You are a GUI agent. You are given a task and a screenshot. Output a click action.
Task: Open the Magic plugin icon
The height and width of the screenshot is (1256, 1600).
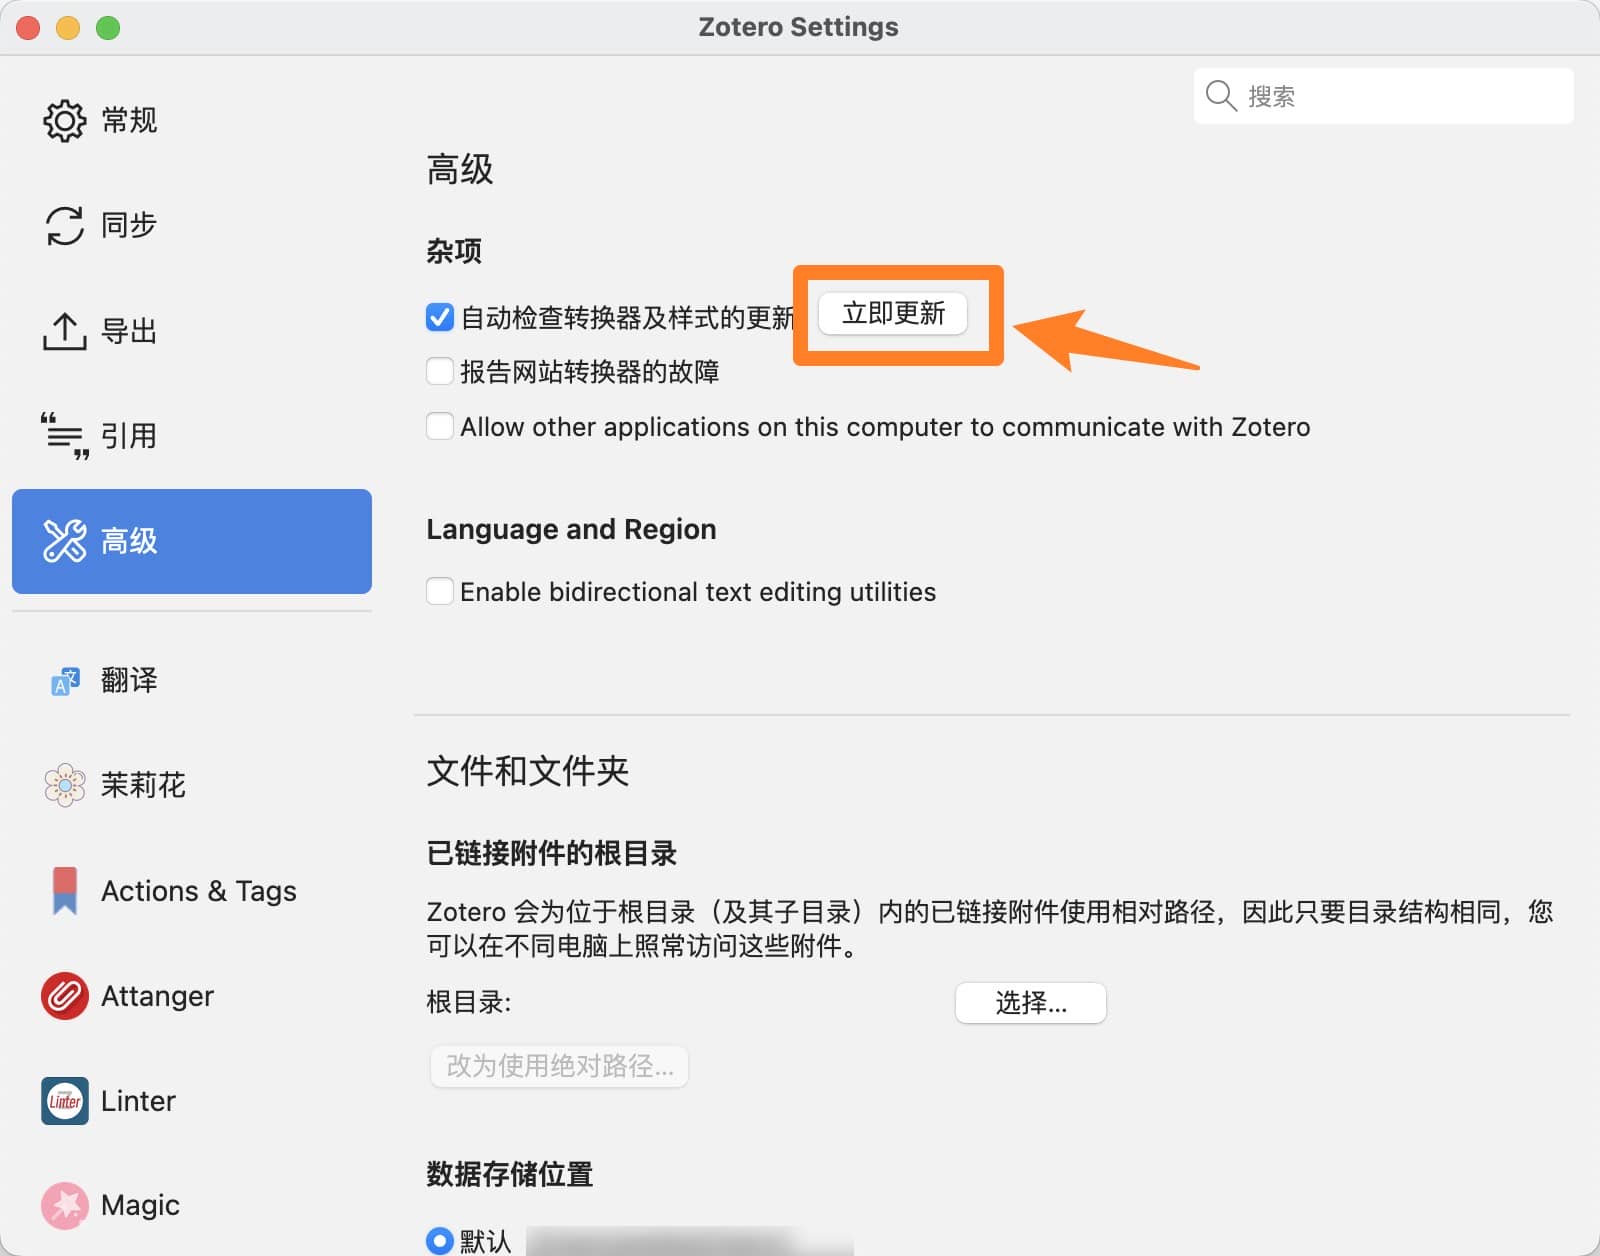65,1206
